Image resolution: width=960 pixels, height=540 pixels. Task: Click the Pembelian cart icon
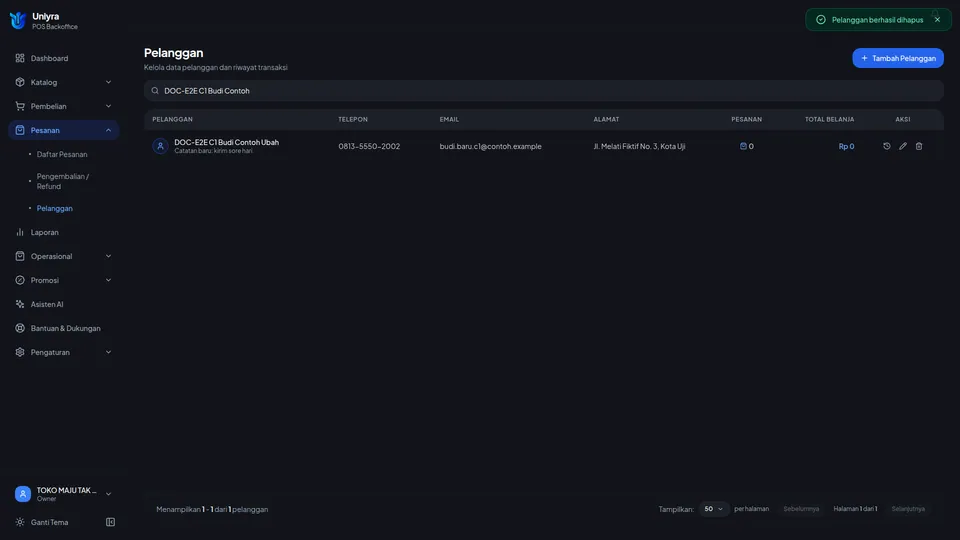20,106
